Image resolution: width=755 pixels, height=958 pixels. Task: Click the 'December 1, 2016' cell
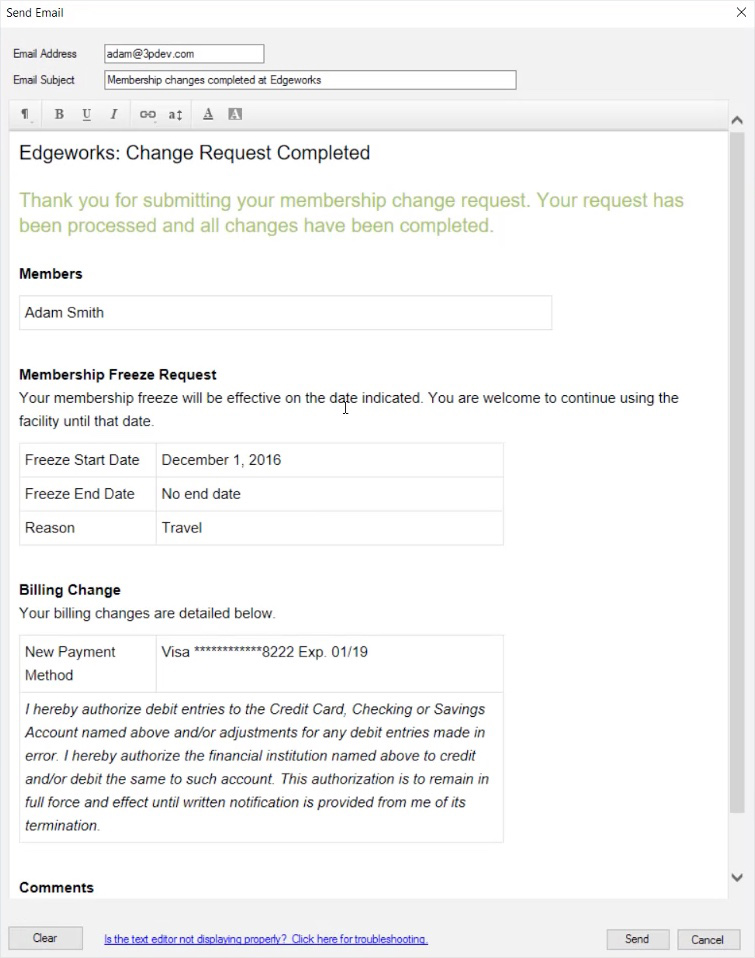(x=330, y=460)
